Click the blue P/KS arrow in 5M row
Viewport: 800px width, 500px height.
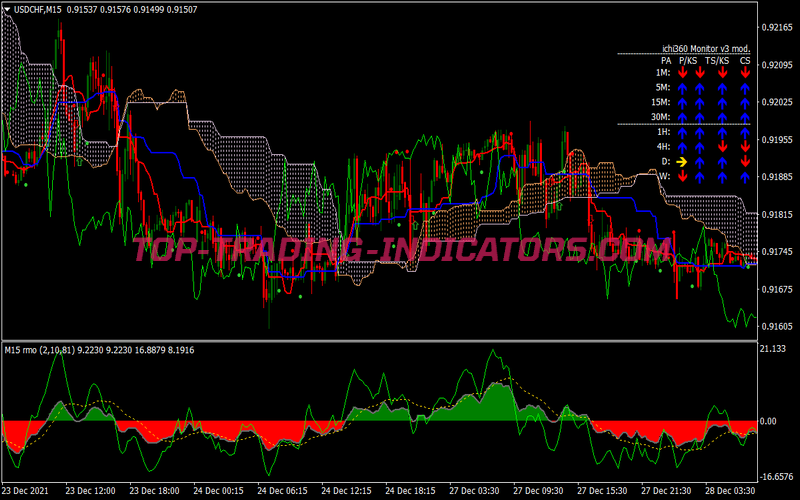click(699, 88)
